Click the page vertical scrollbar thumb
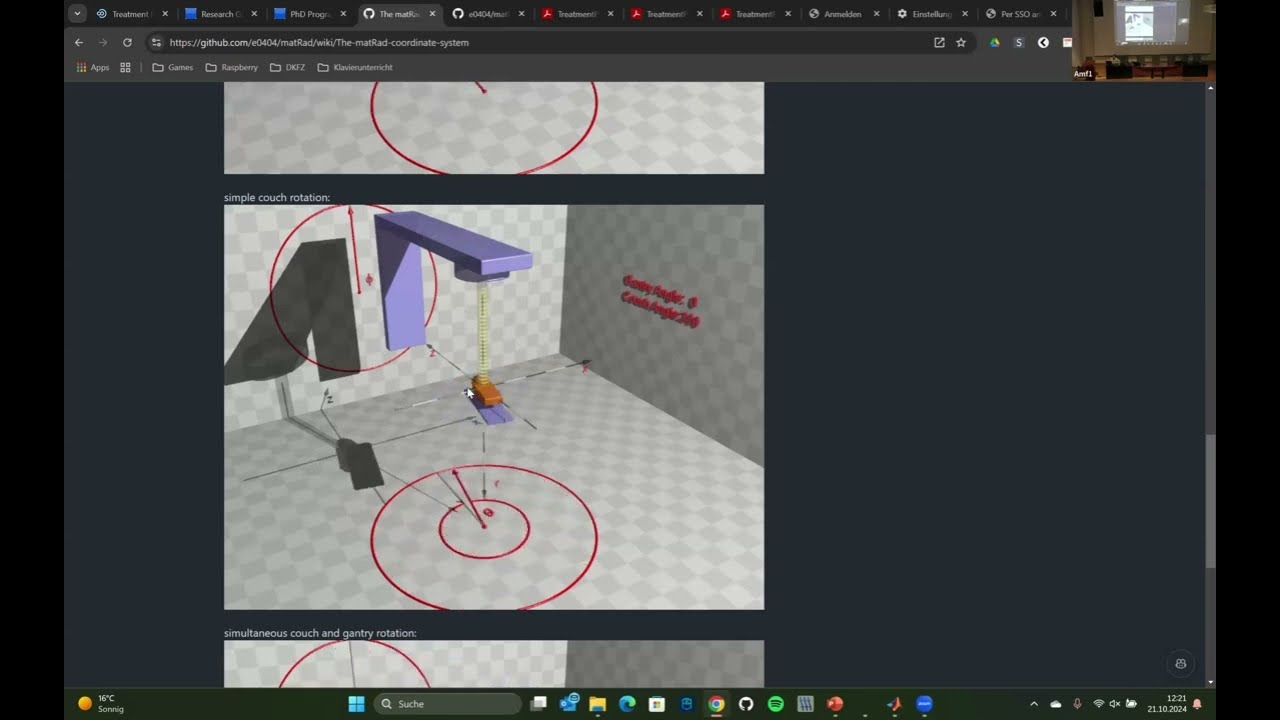Screen dimensions: 1280x720 1211,501
